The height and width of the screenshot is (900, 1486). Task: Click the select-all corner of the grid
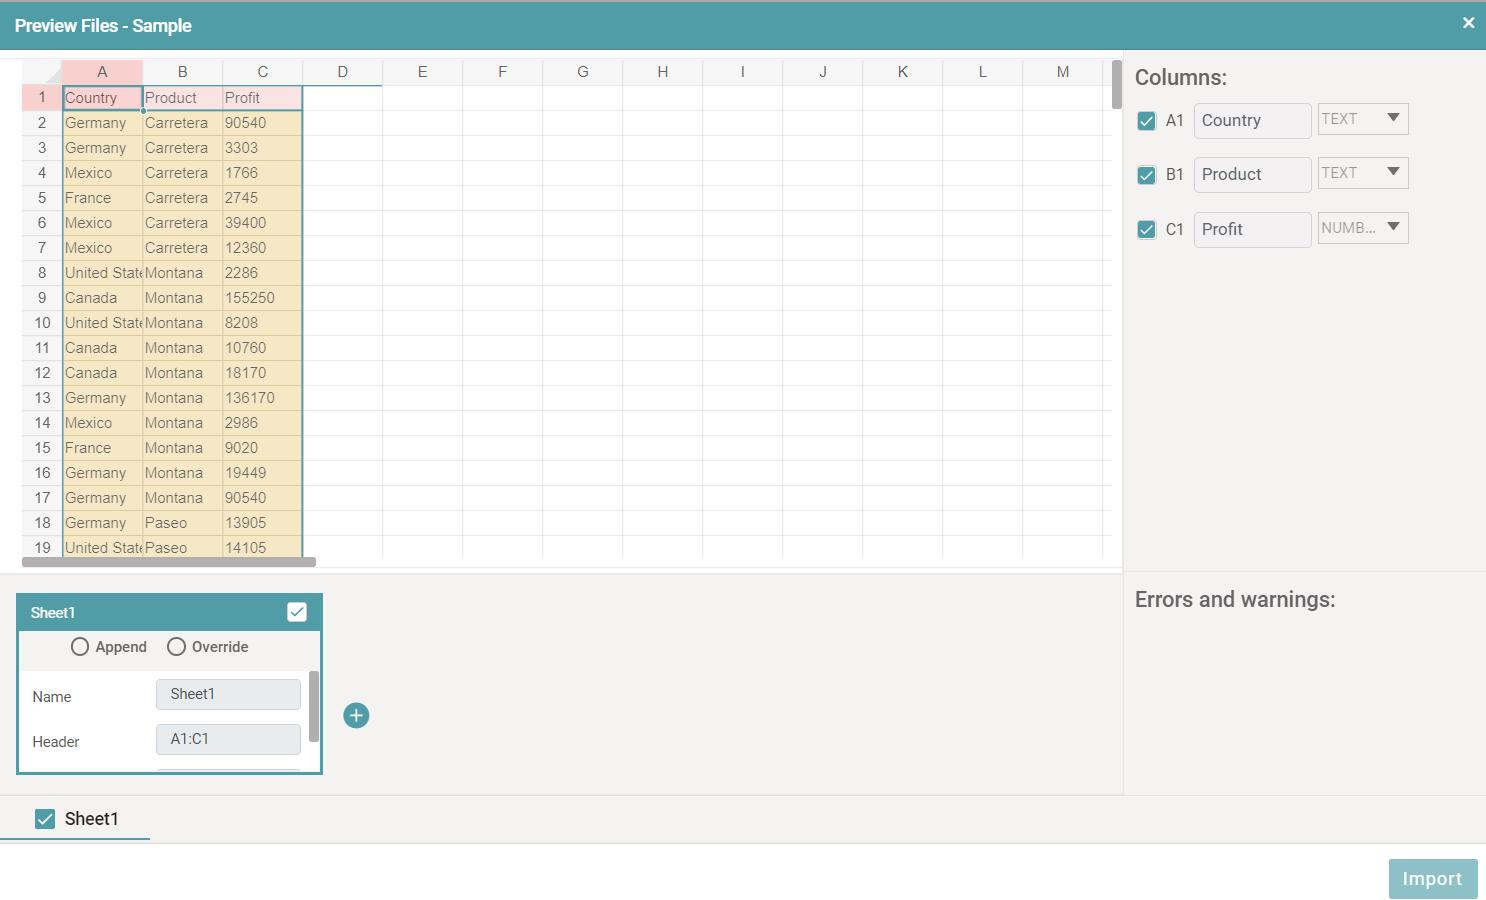pyautogui.click(x=42, y=72)
